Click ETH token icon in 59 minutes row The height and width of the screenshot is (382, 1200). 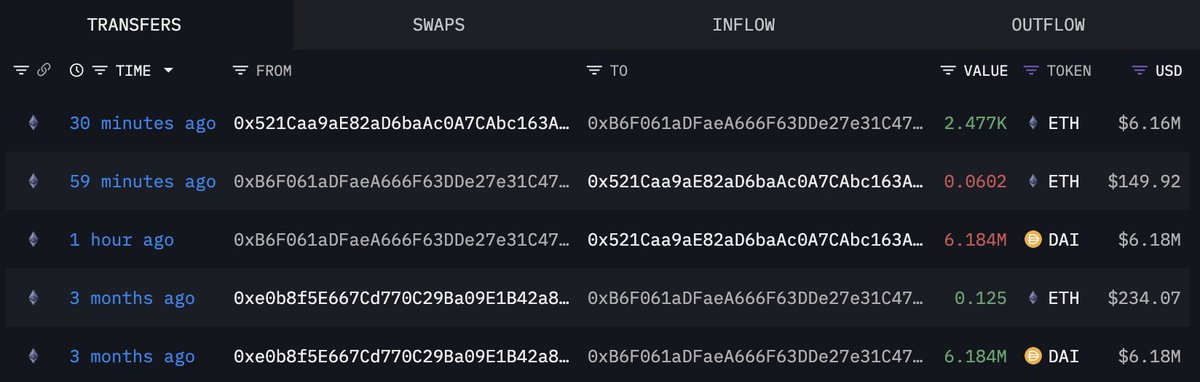1034,182
